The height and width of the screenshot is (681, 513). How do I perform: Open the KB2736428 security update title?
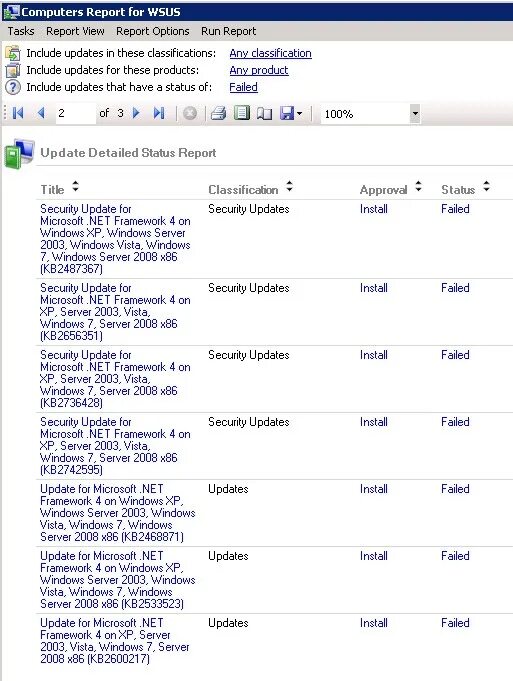(x=115, y=378)
